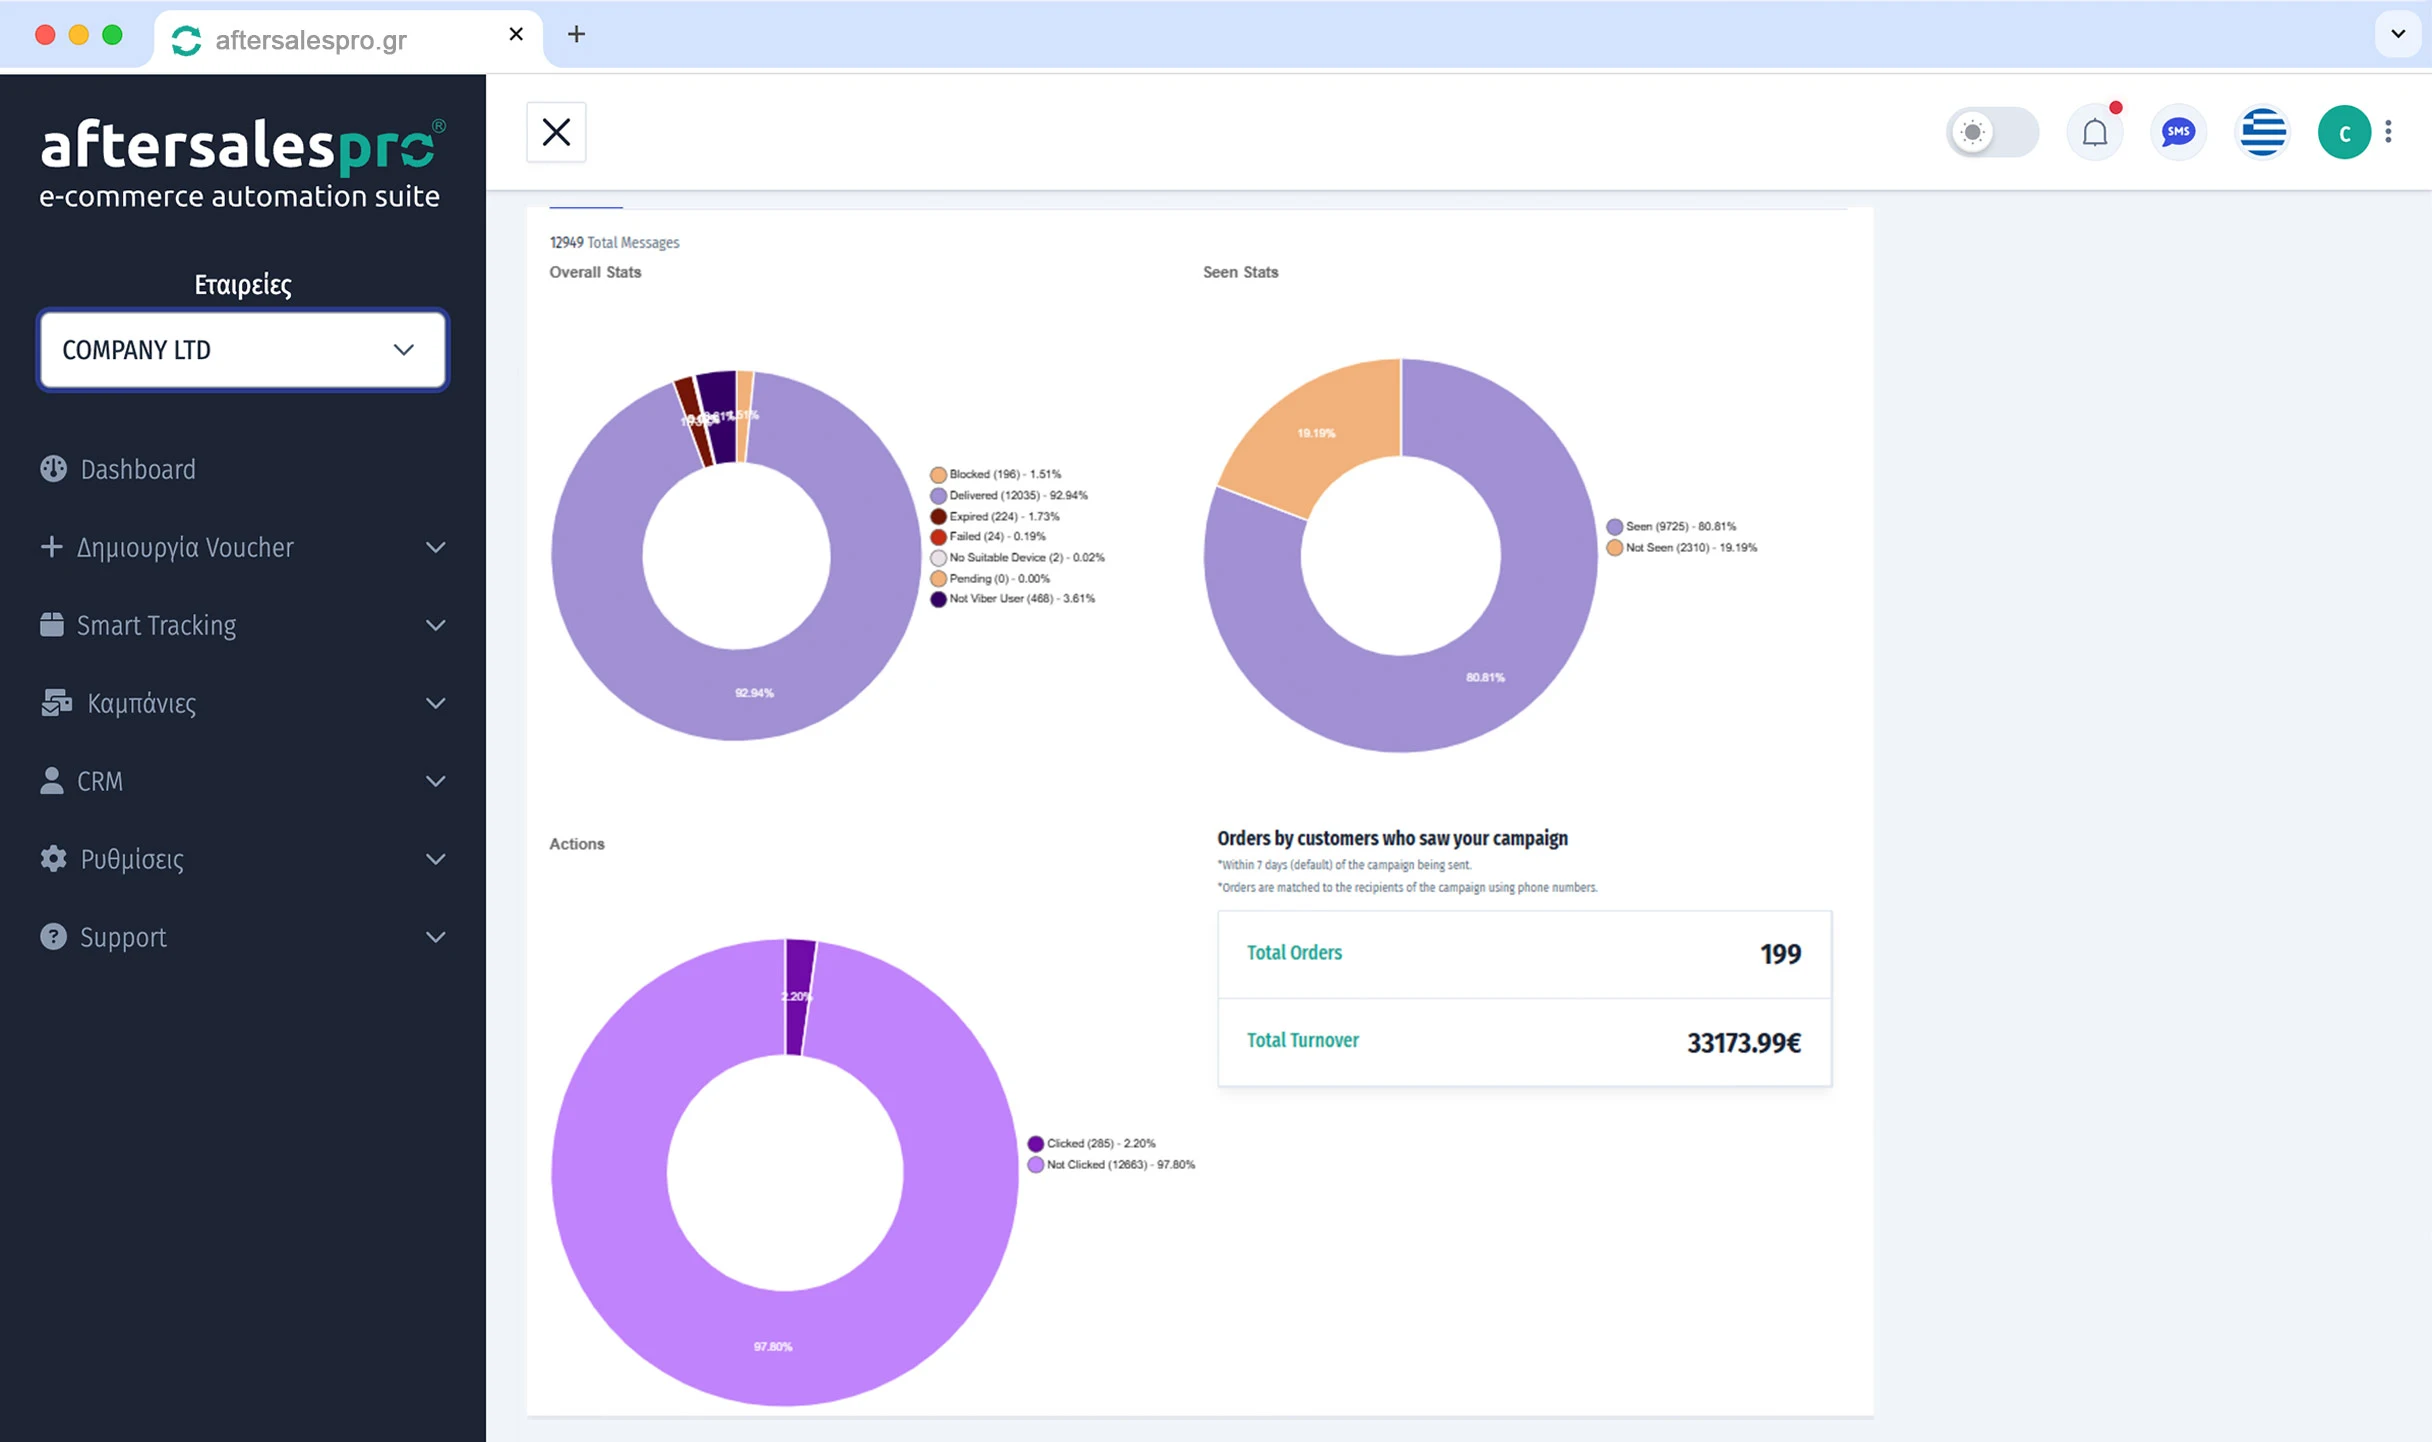The width and height of the screenshot is (2432, 1442).
Task: Select the Smart Tracking sidebar icon
Action: (53, 625)
